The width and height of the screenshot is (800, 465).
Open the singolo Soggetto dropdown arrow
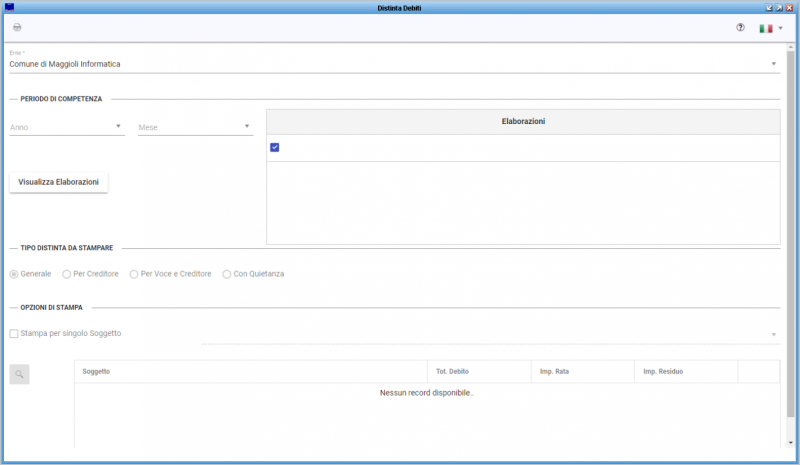pos(773,334)
